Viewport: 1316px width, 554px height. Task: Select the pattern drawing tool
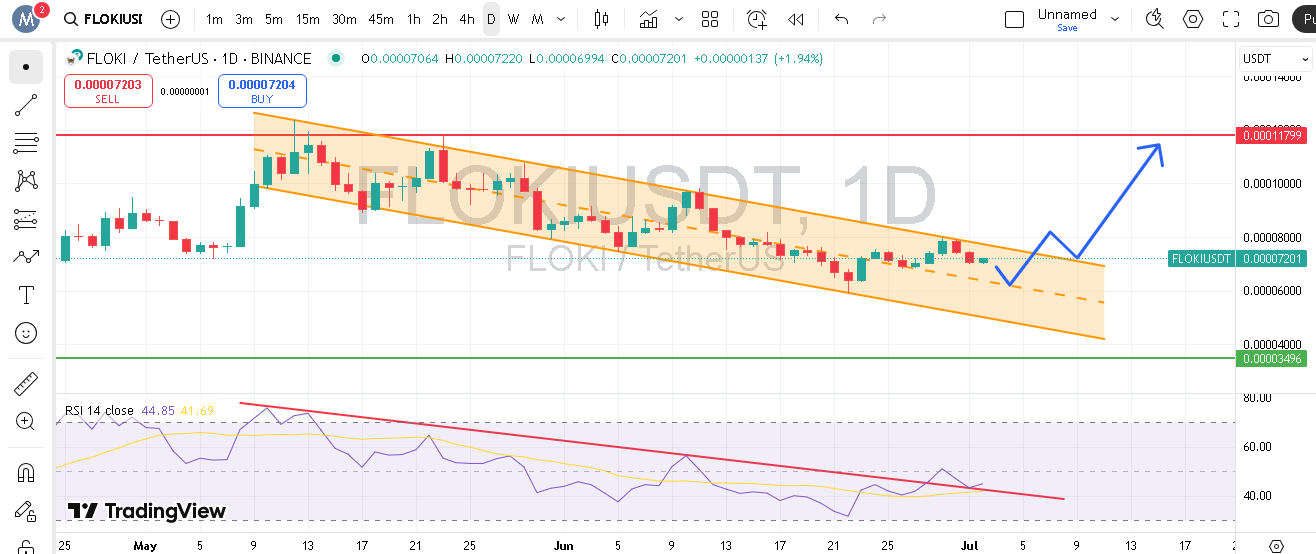(x=26, y=181)
